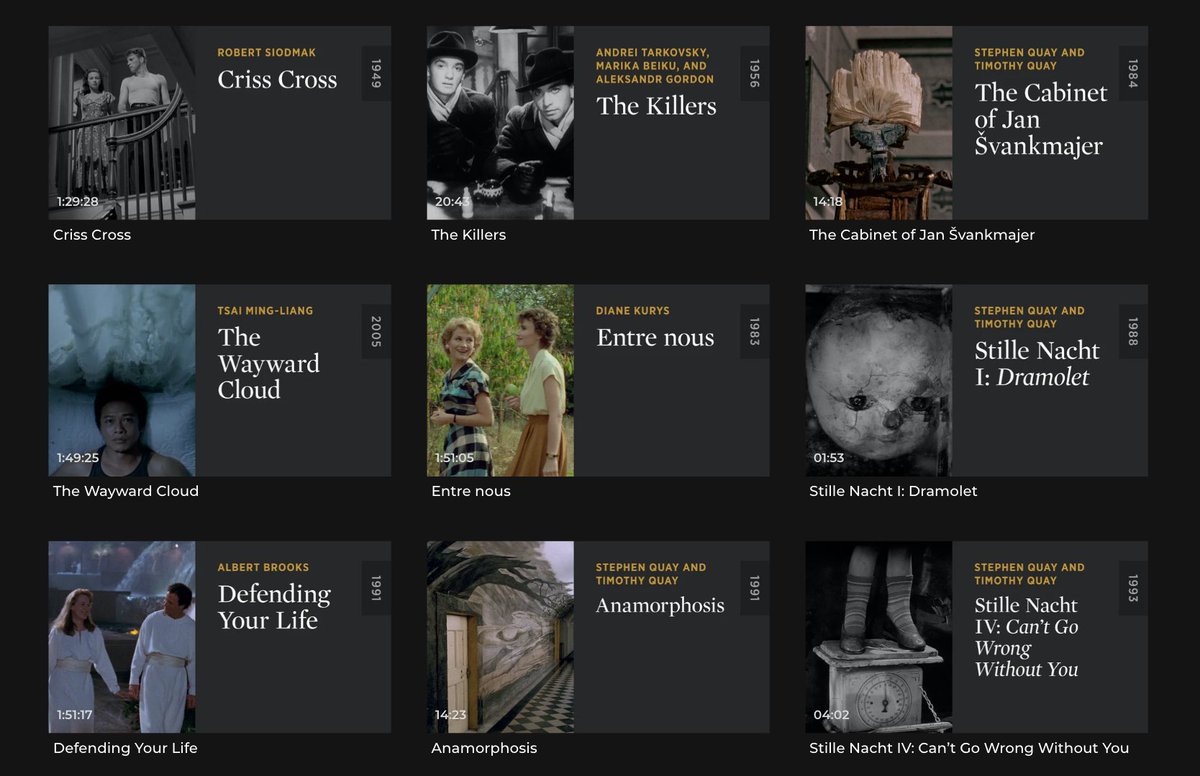Click directors Andrei Tarkovsky, Marika Beiku credit

[655, 66]
